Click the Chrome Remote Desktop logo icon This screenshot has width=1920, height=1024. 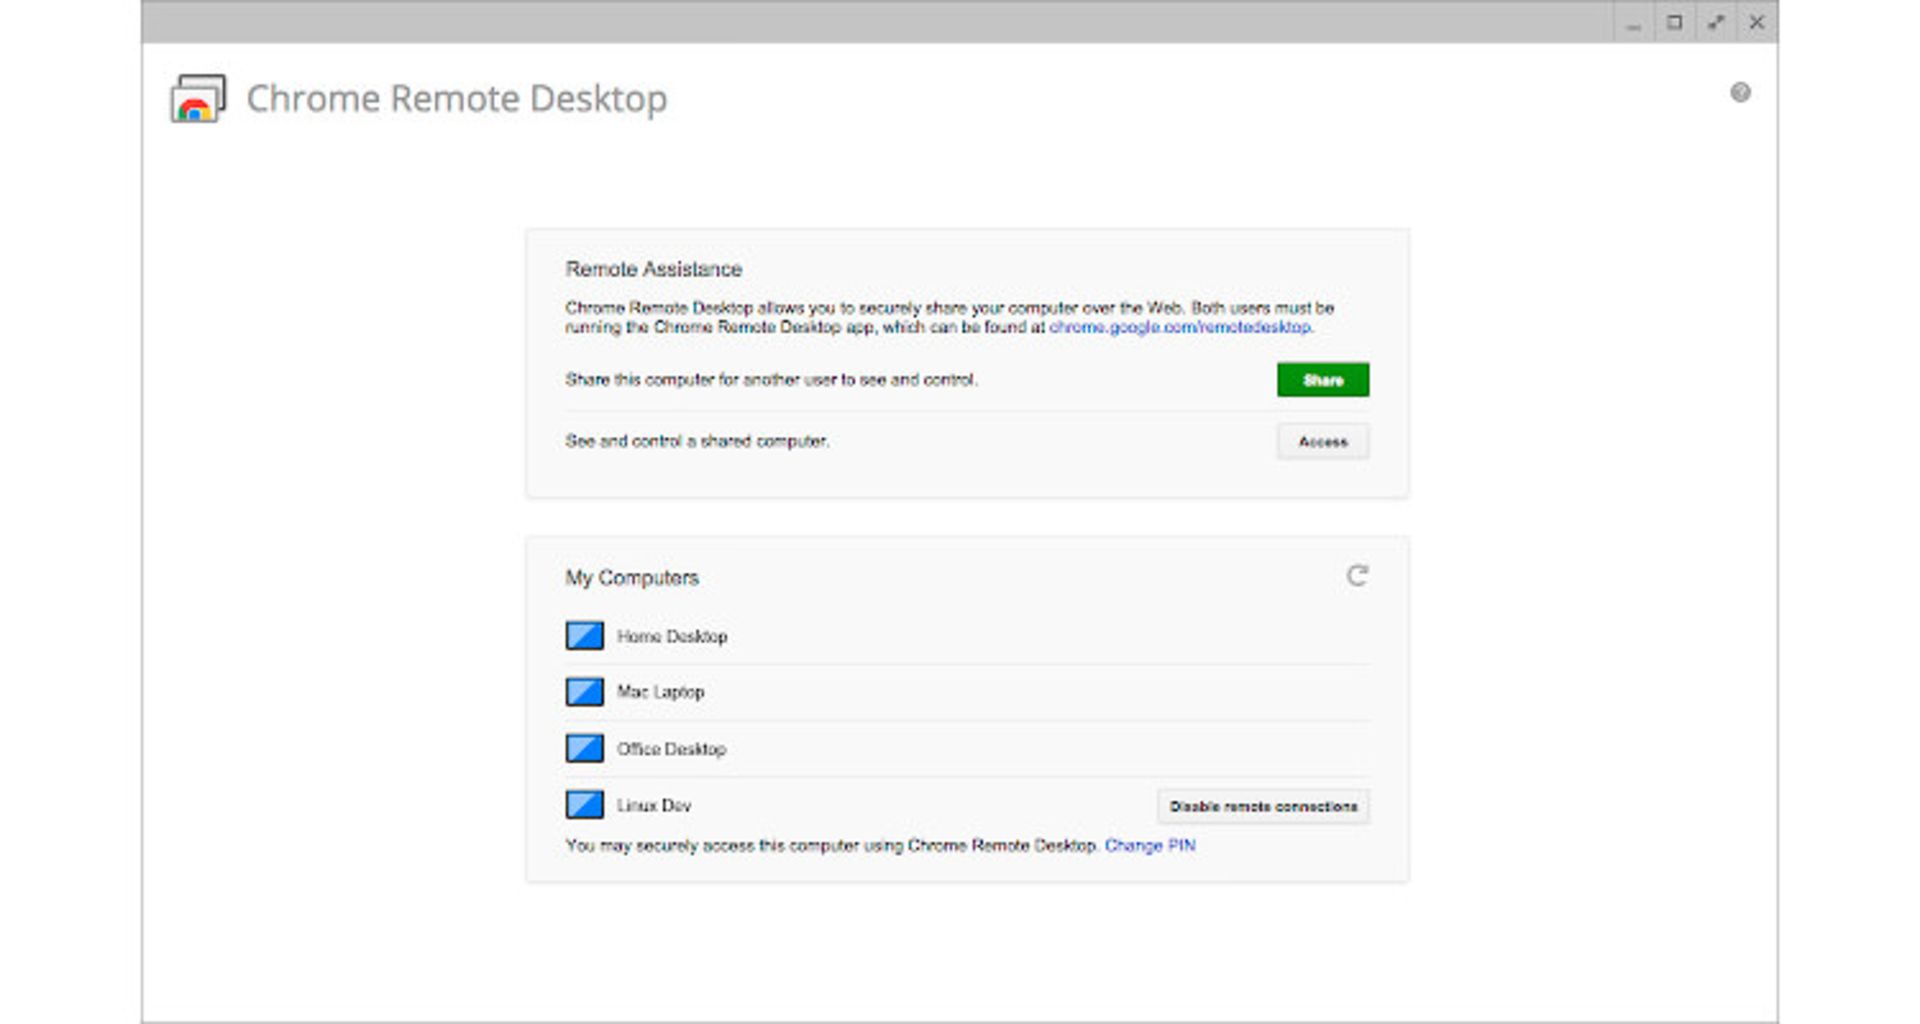point(198,99)
